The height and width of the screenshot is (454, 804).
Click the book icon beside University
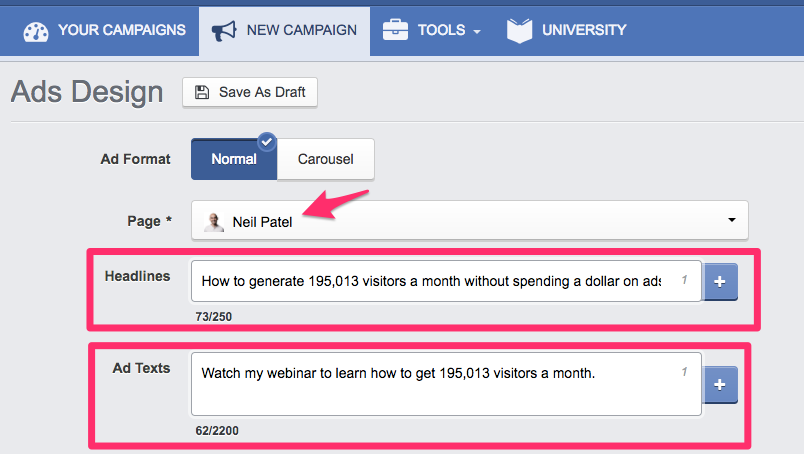[519, 30]
